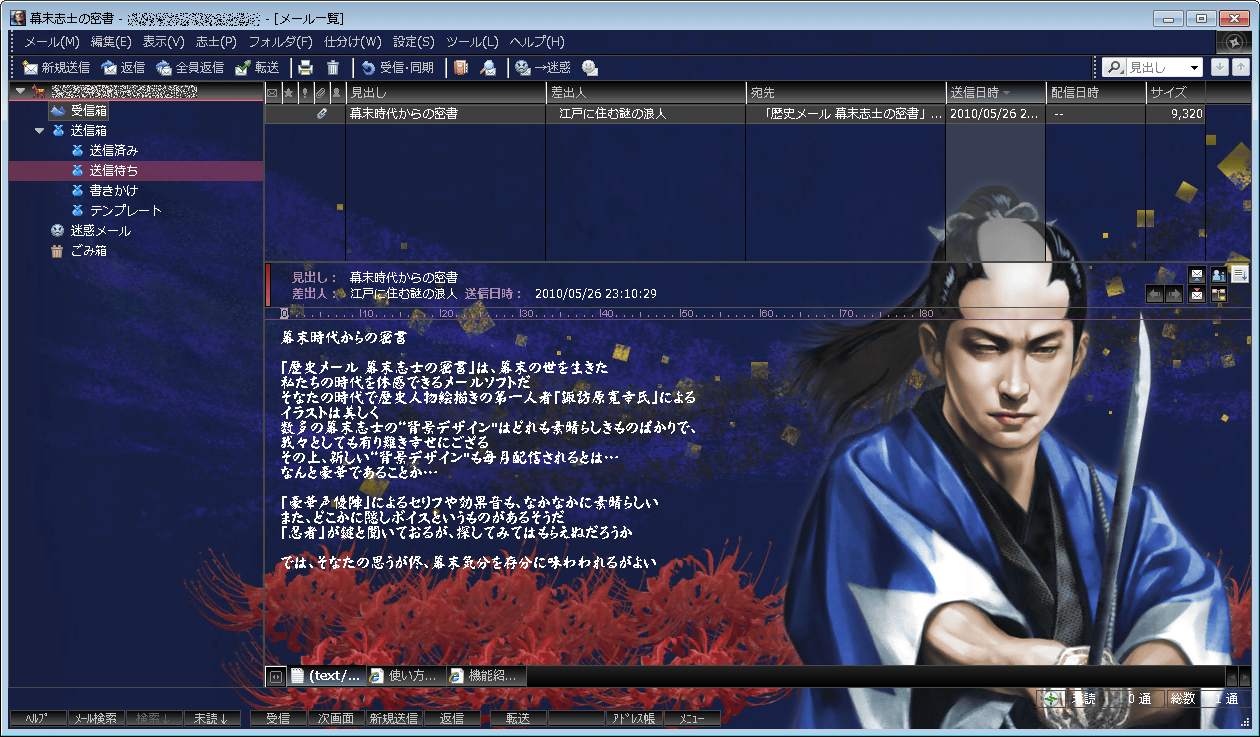Click the search magnifier icon in search box
This screenshot has width=1260, height=737.
tap(1114, 68)
